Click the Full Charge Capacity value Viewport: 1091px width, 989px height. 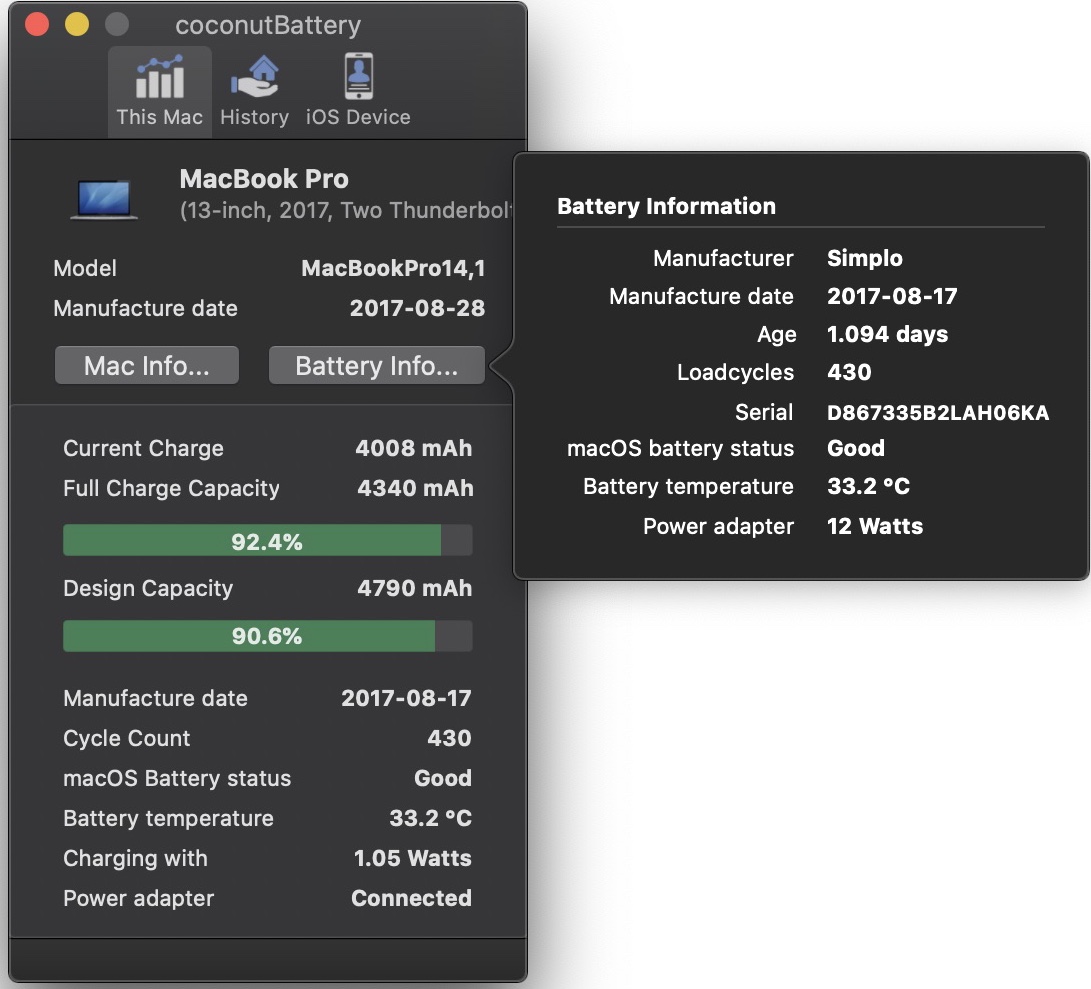point(415,489)
